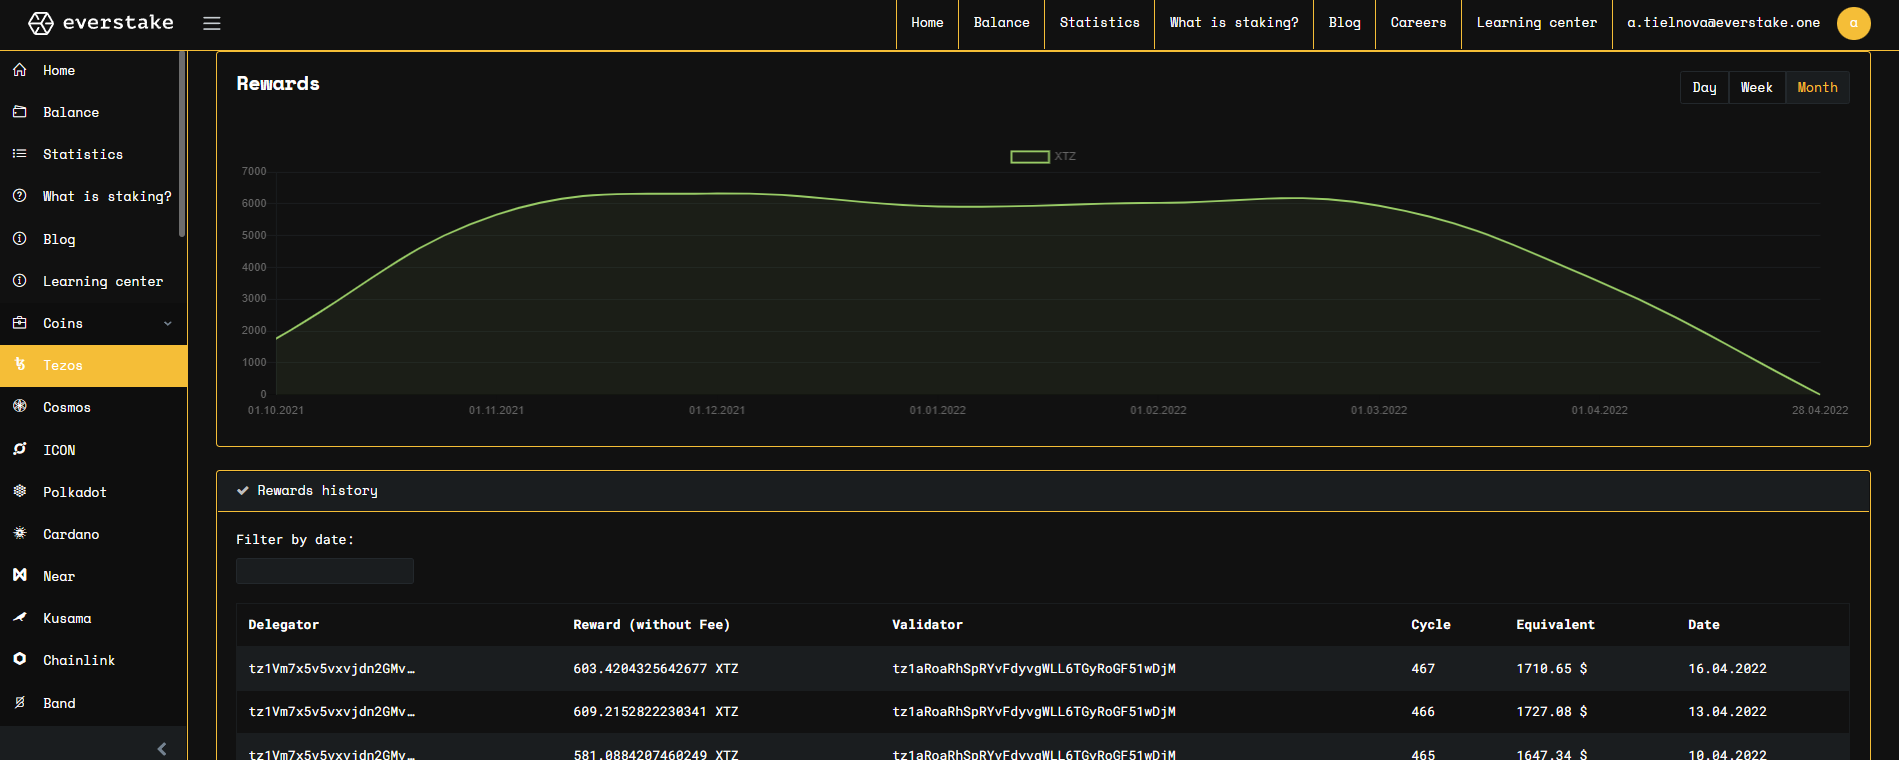This screenshot has height=760, width=1899.
Task: Click the Cosmos coin icon
Action: pyautogui.click(x=20, y=407)
